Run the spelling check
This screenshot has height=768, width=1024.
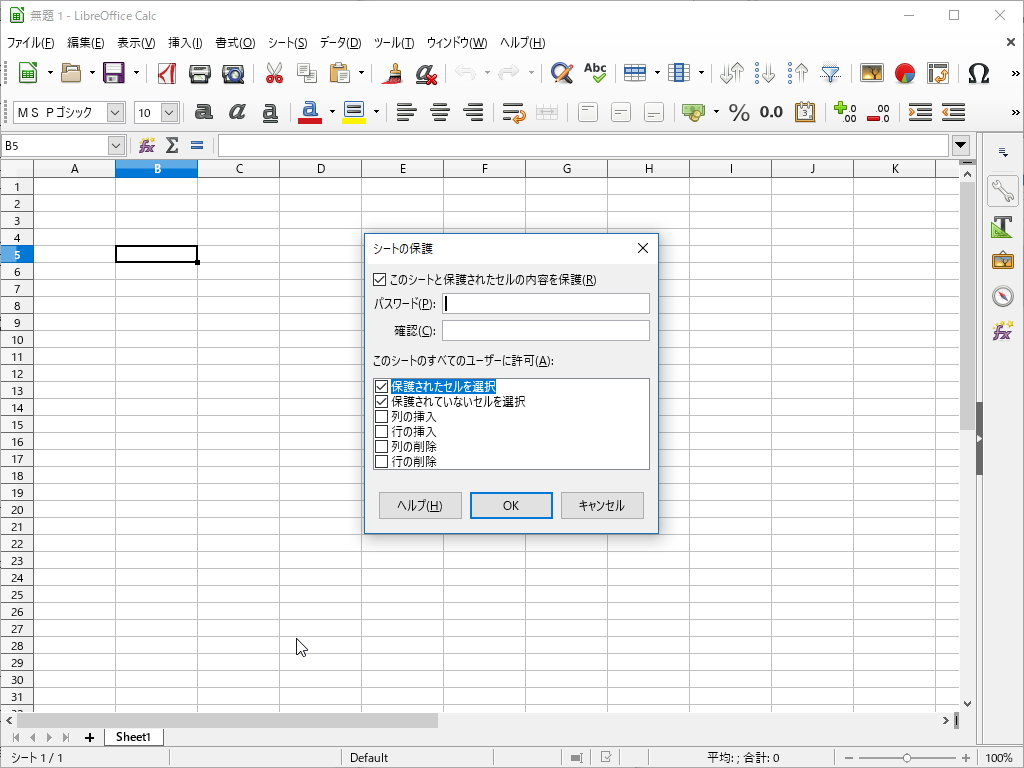(x=594, y=71)
